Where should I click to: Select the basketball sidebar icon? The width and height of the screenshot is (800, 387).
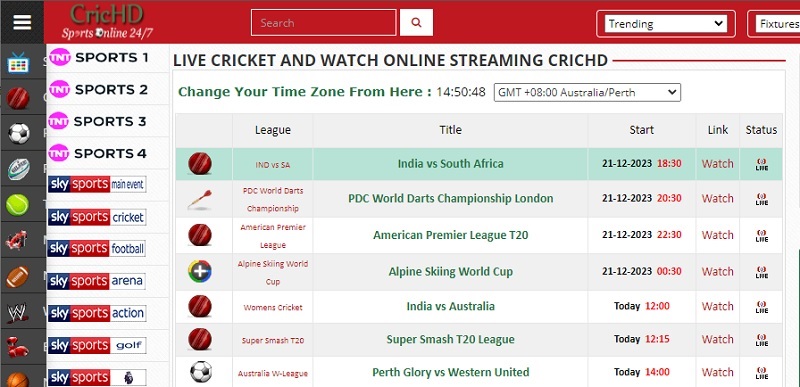click(x=18, y=380)
